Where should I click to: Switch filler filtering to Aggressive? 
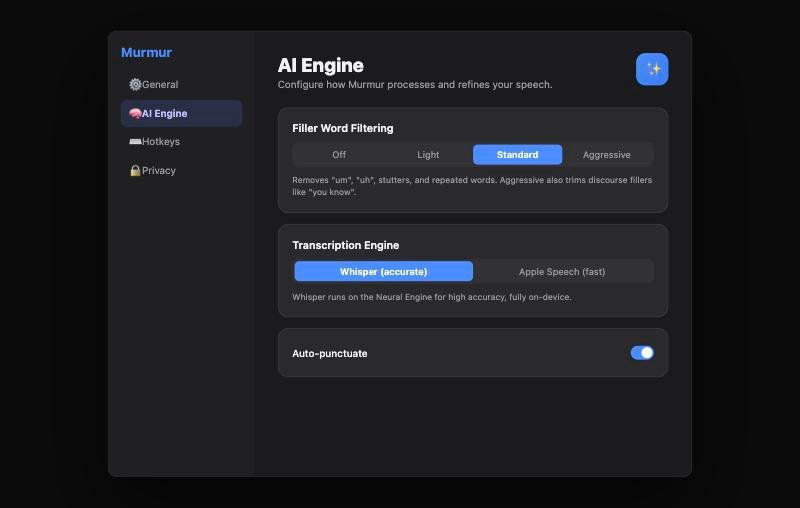607,155
